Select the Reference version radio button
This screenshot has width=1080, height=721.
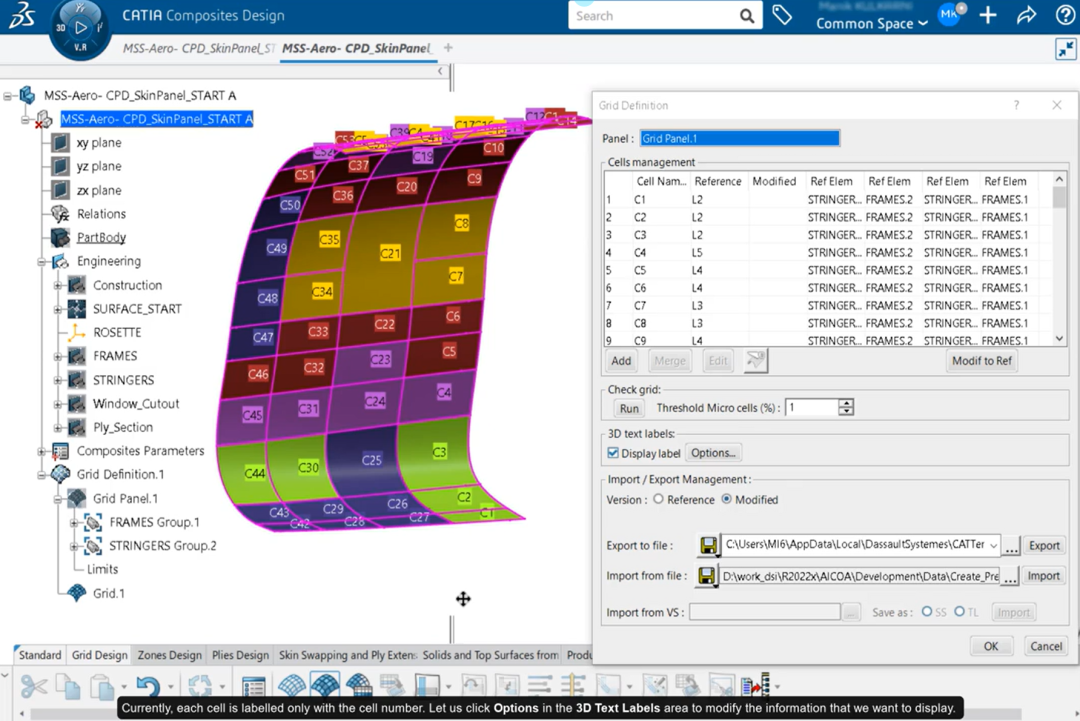(658, 499)
